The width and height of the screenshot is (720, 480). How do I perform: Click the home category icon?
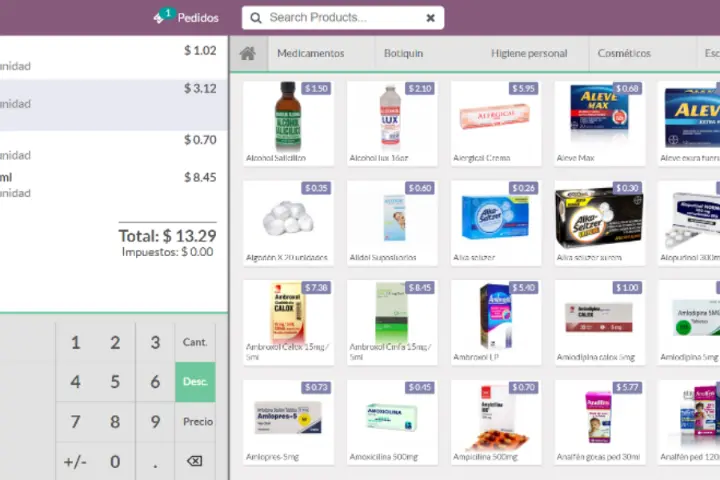248,53
